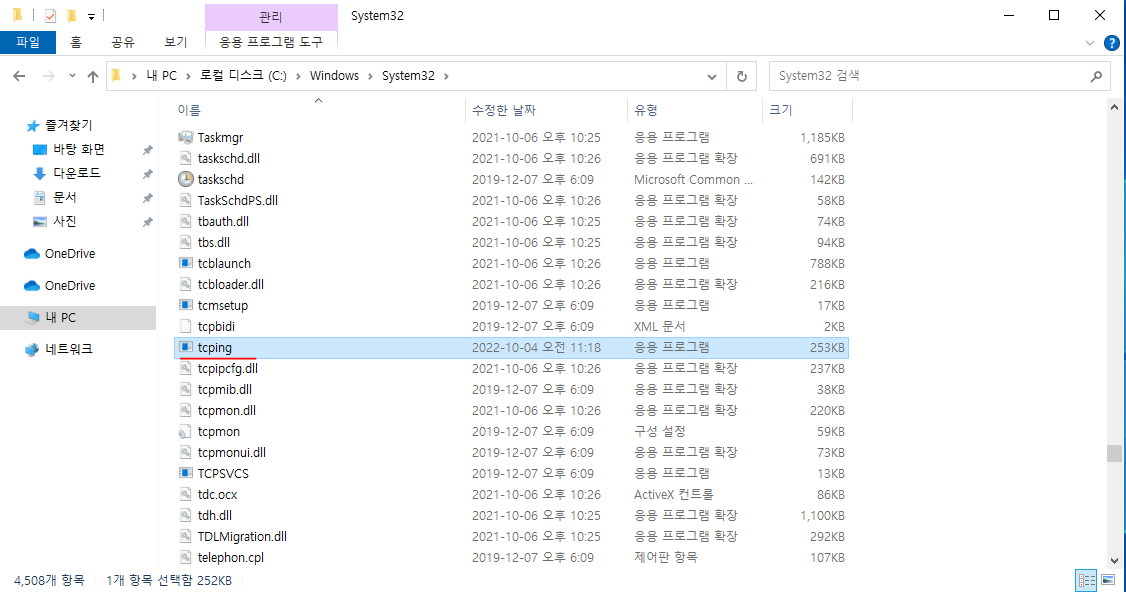The width and height of the screenshot is (1126, 592).
Task: Click the vertical scrollbar thumb
Action: pos(1114,454)
